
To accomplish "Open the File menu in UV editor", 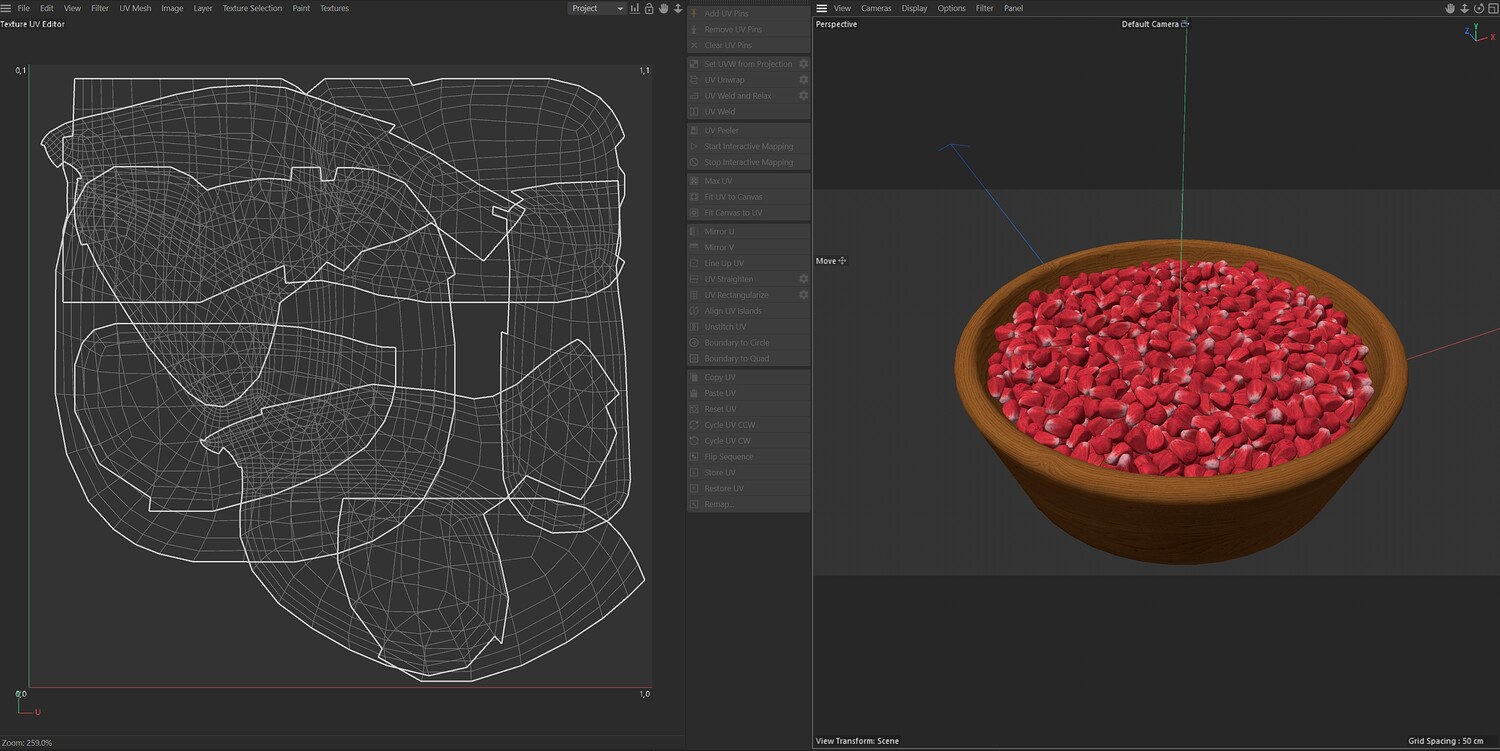I will pyautogui.click(x=24, y=8).
